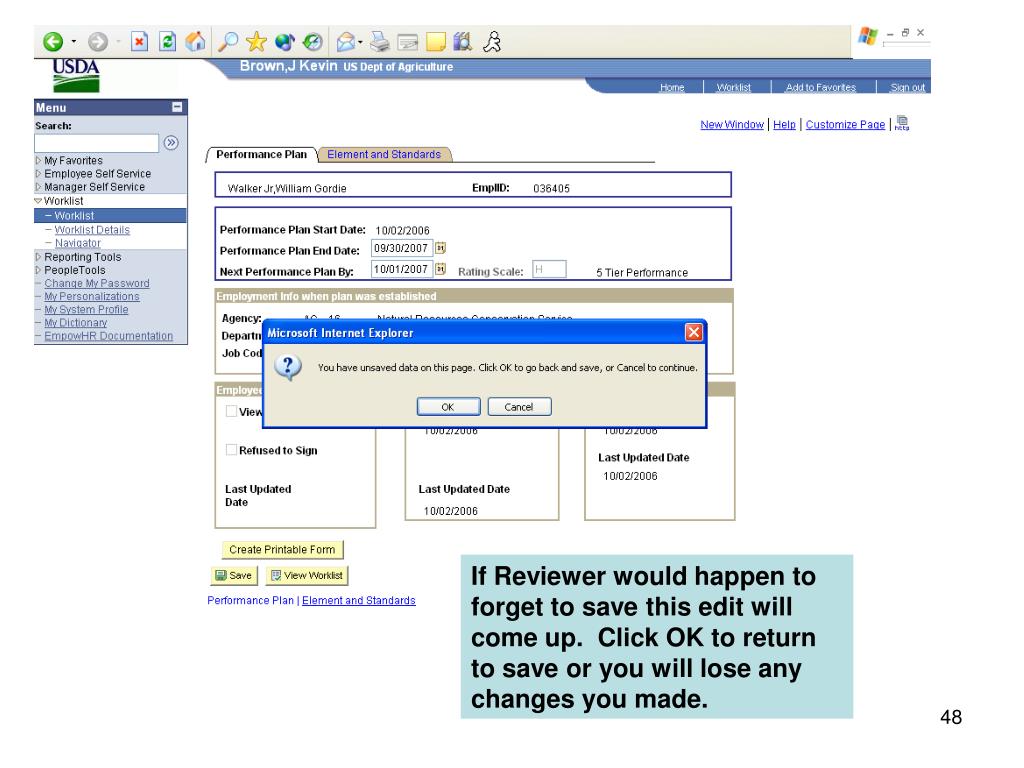Open Change My Password link
The image size is (1024, 768).
click(x=97, y=283)
